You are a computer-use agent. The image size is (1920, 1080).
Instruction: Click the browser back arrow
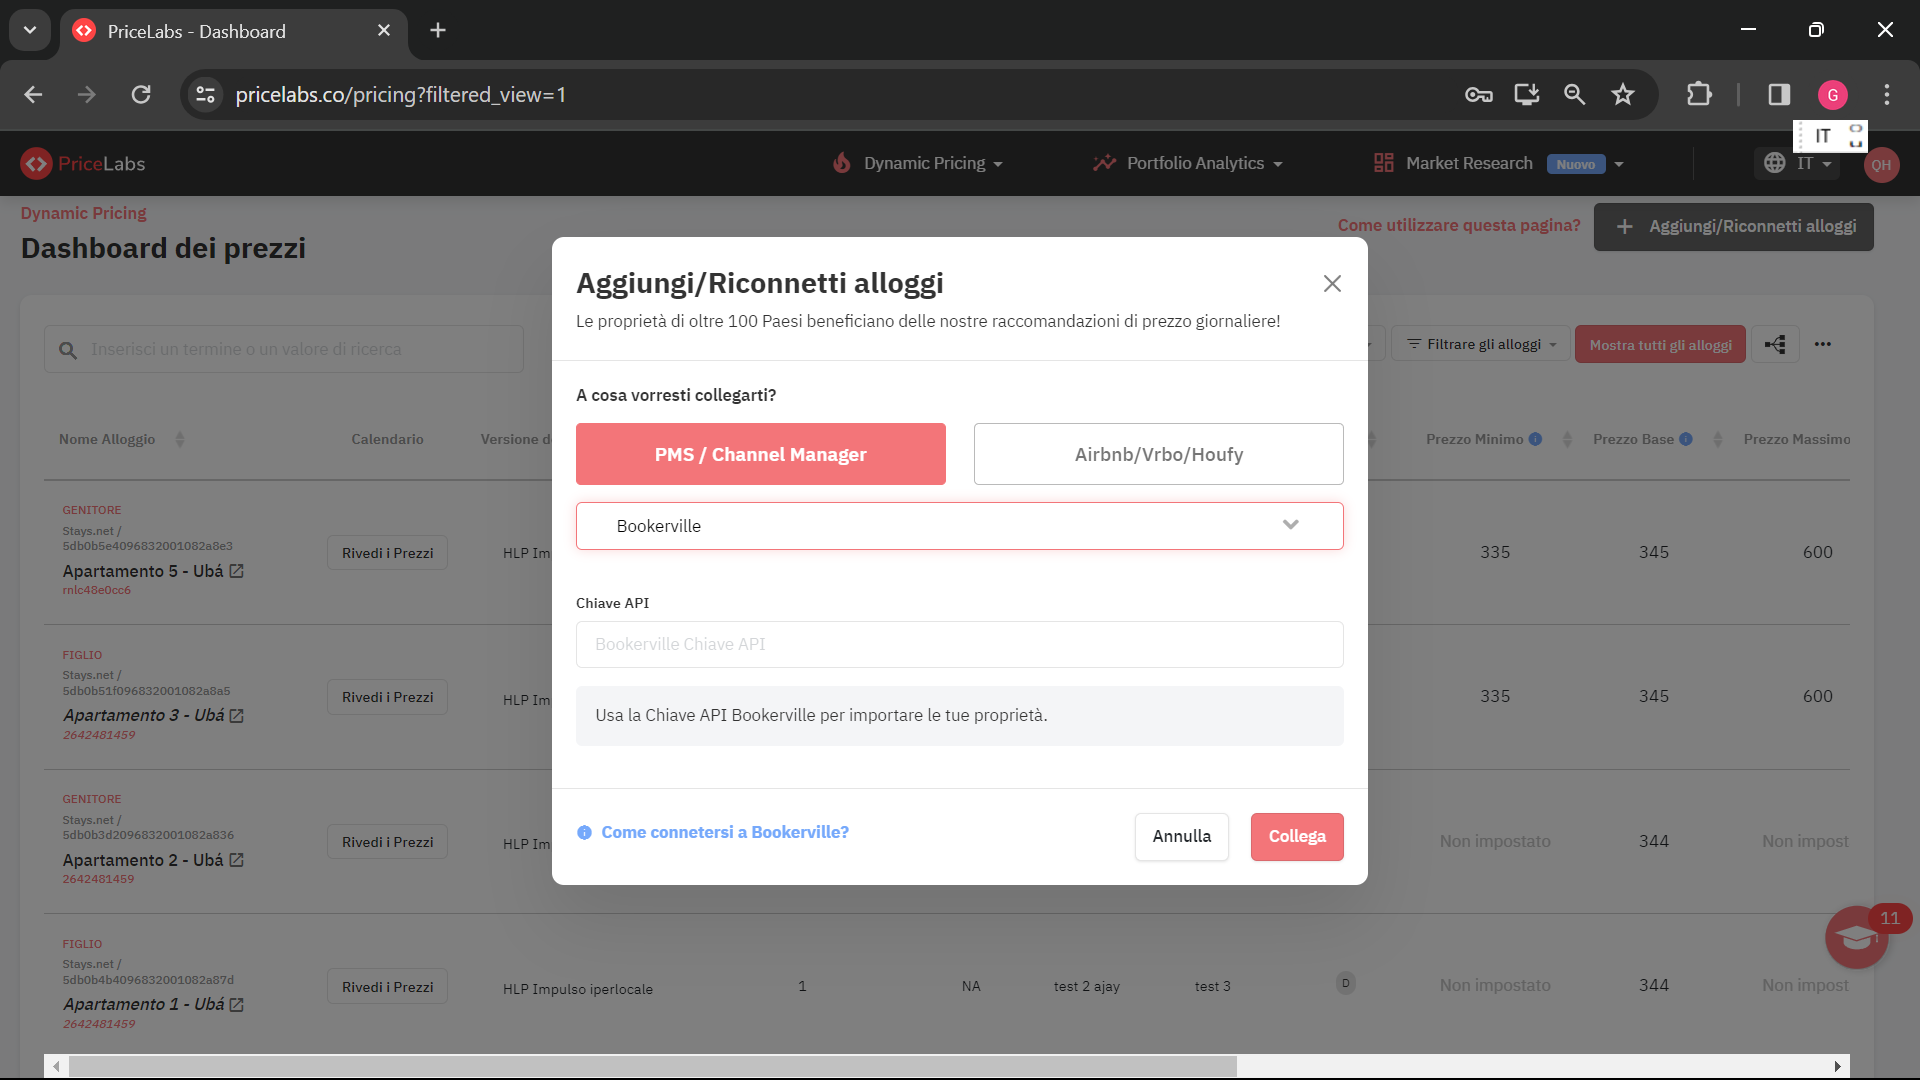pos(33,94)
